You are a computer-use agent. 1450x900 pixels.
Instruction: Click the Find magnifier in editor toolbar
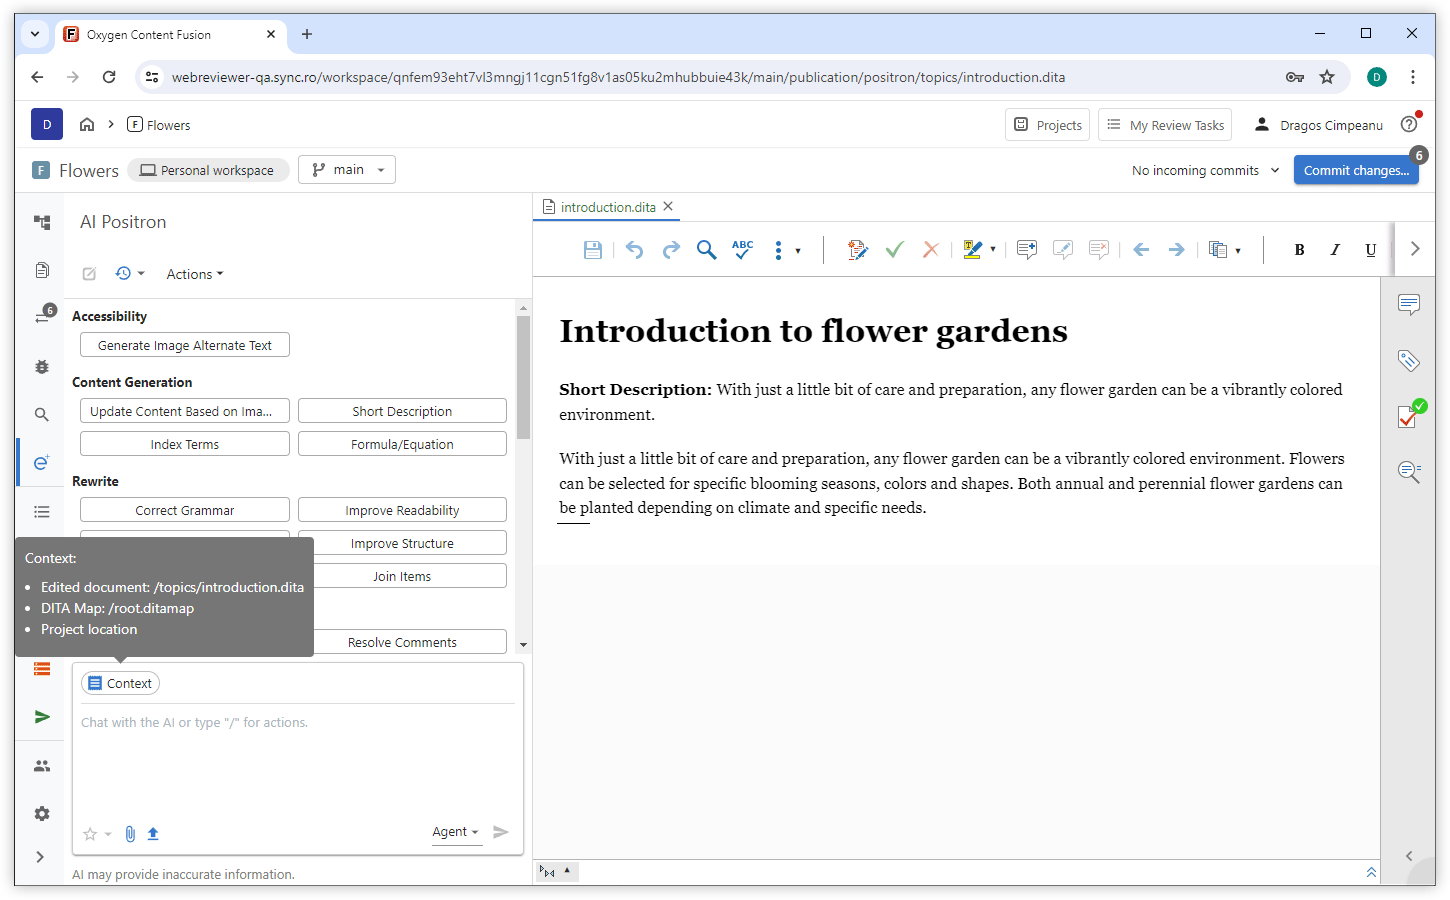tap(706, 250)
